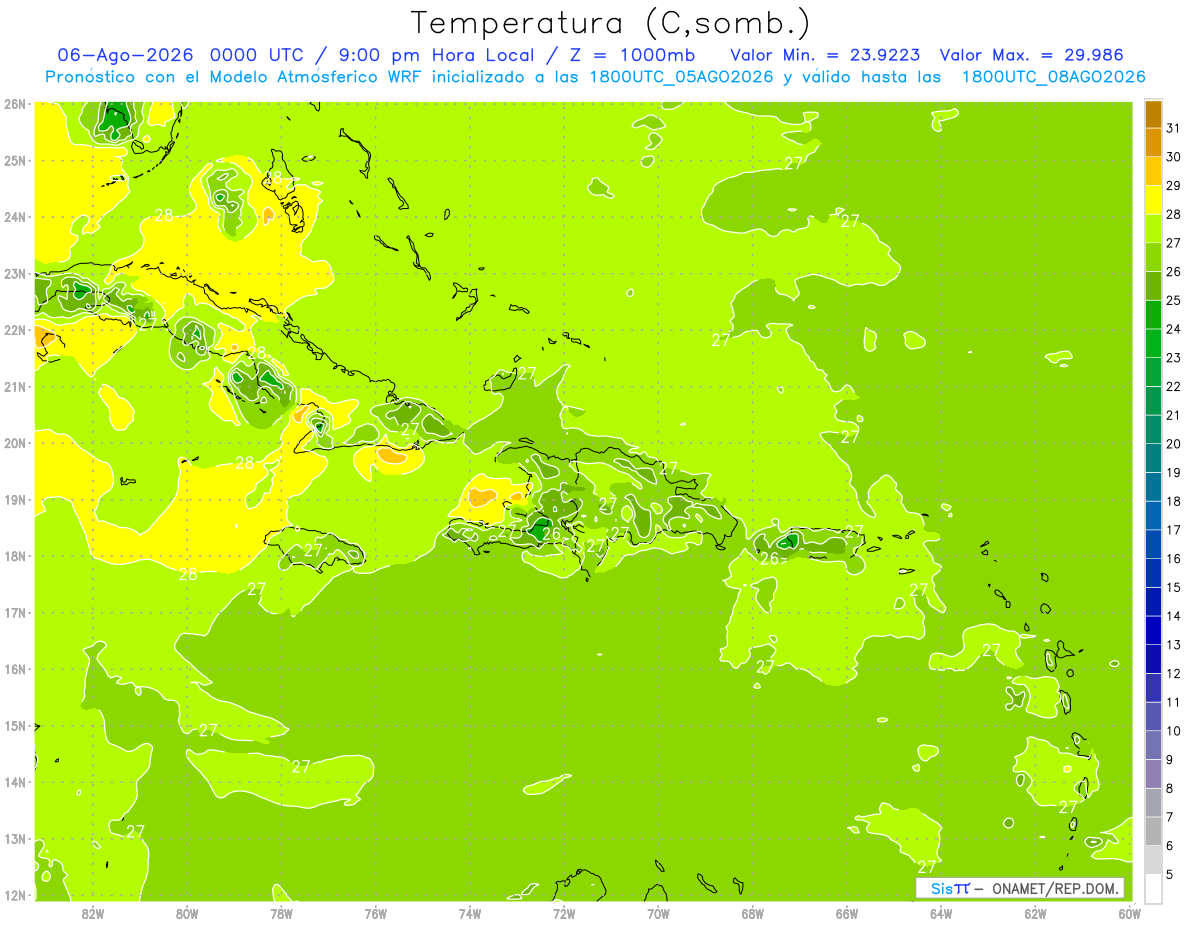Screen dimensions: 1200x927
Task: Click the '74W' longitude axis label
Action: point(470,913)
